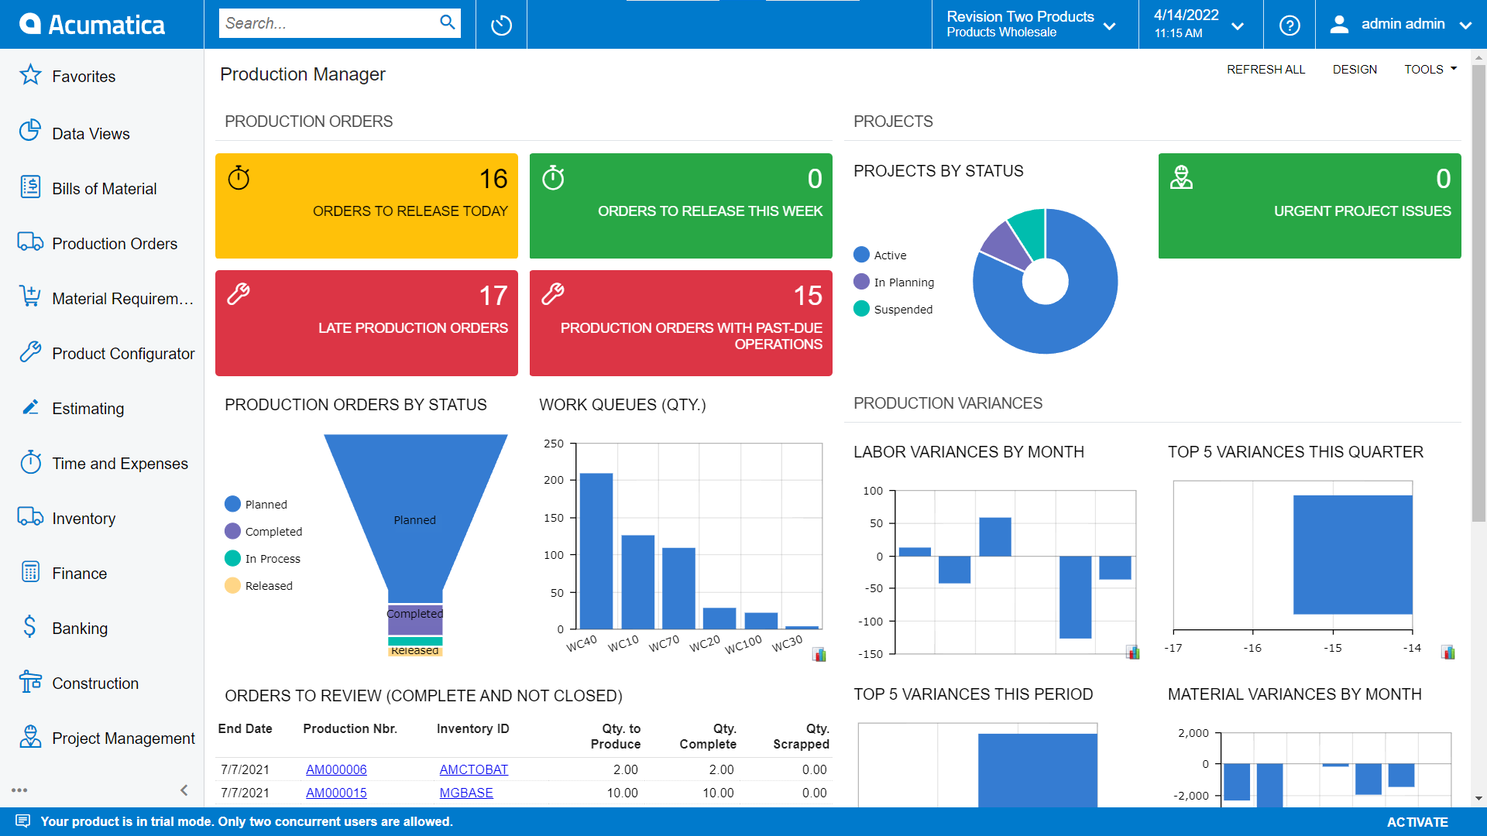Click DESIGN in the dashboard toolbar
This screenshot has height=836, width=1487.
click(1355, 69)
